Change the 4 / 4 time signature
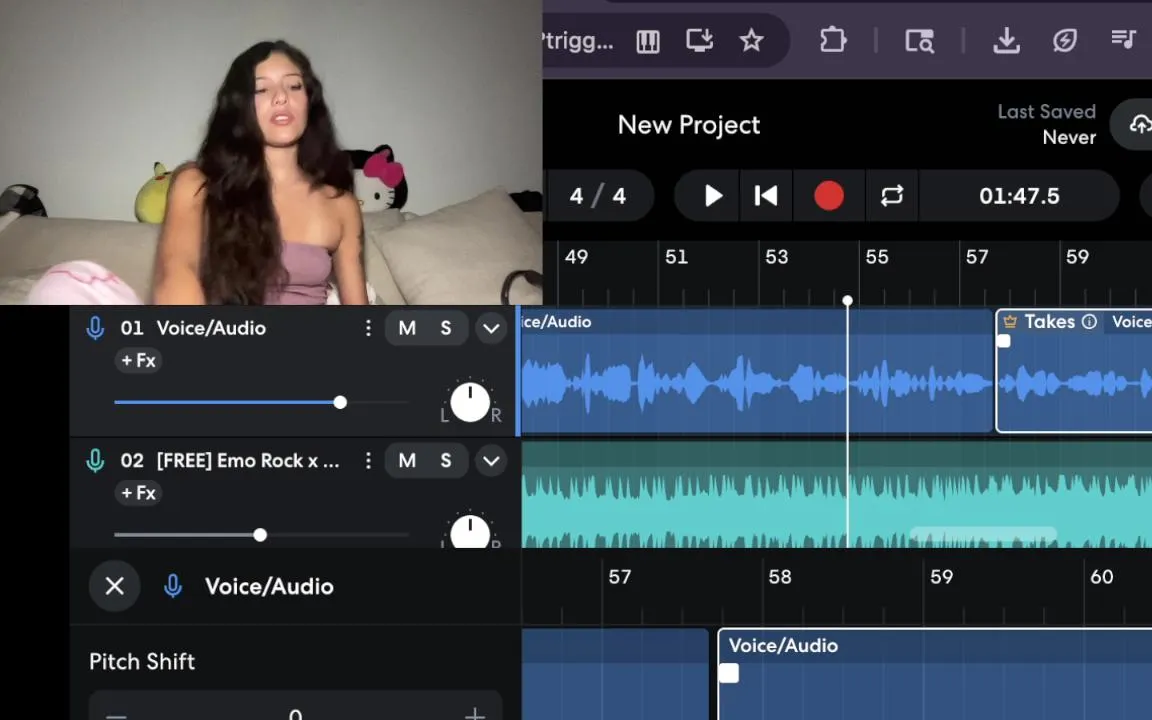 [598, 196]
